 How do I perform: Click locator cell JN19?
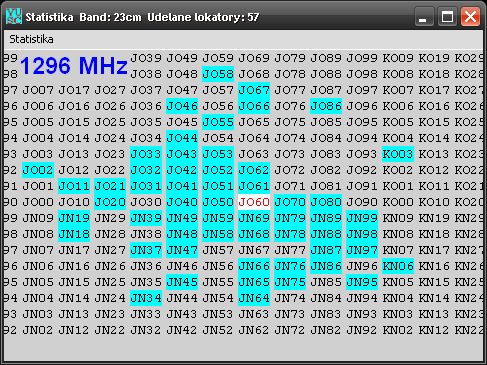tap(74, 218)
